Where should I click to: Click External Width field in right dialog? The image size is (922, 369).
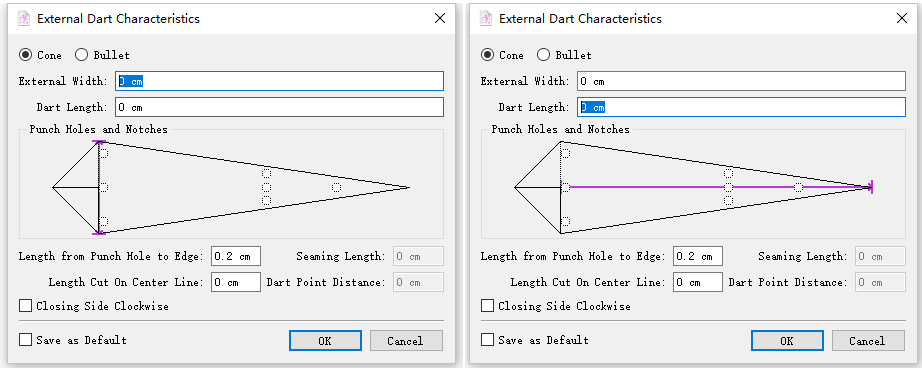741,81
